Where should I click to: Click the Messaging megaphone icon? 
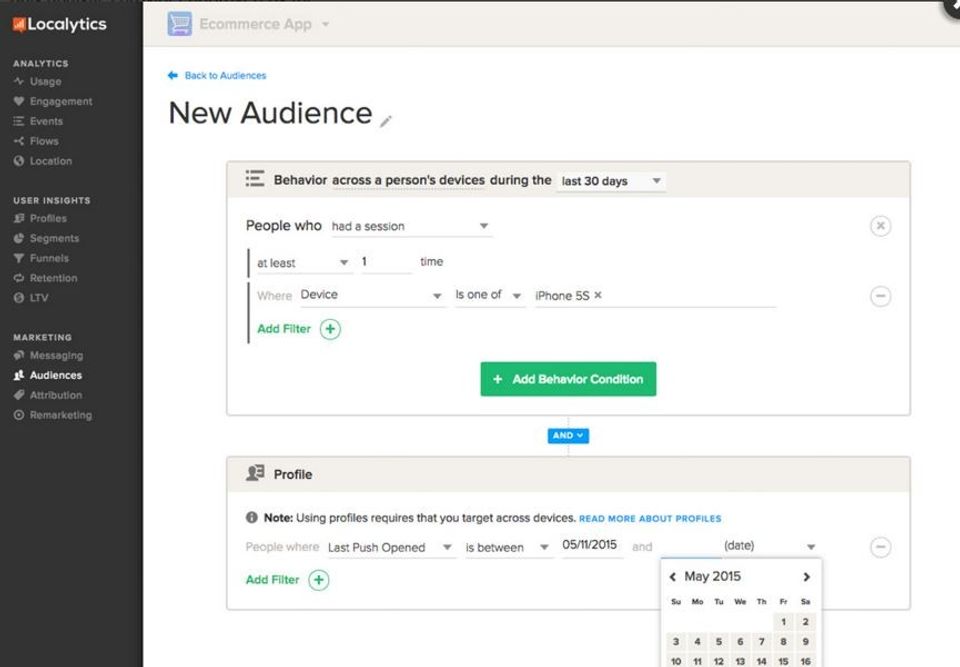click(19, 355)
